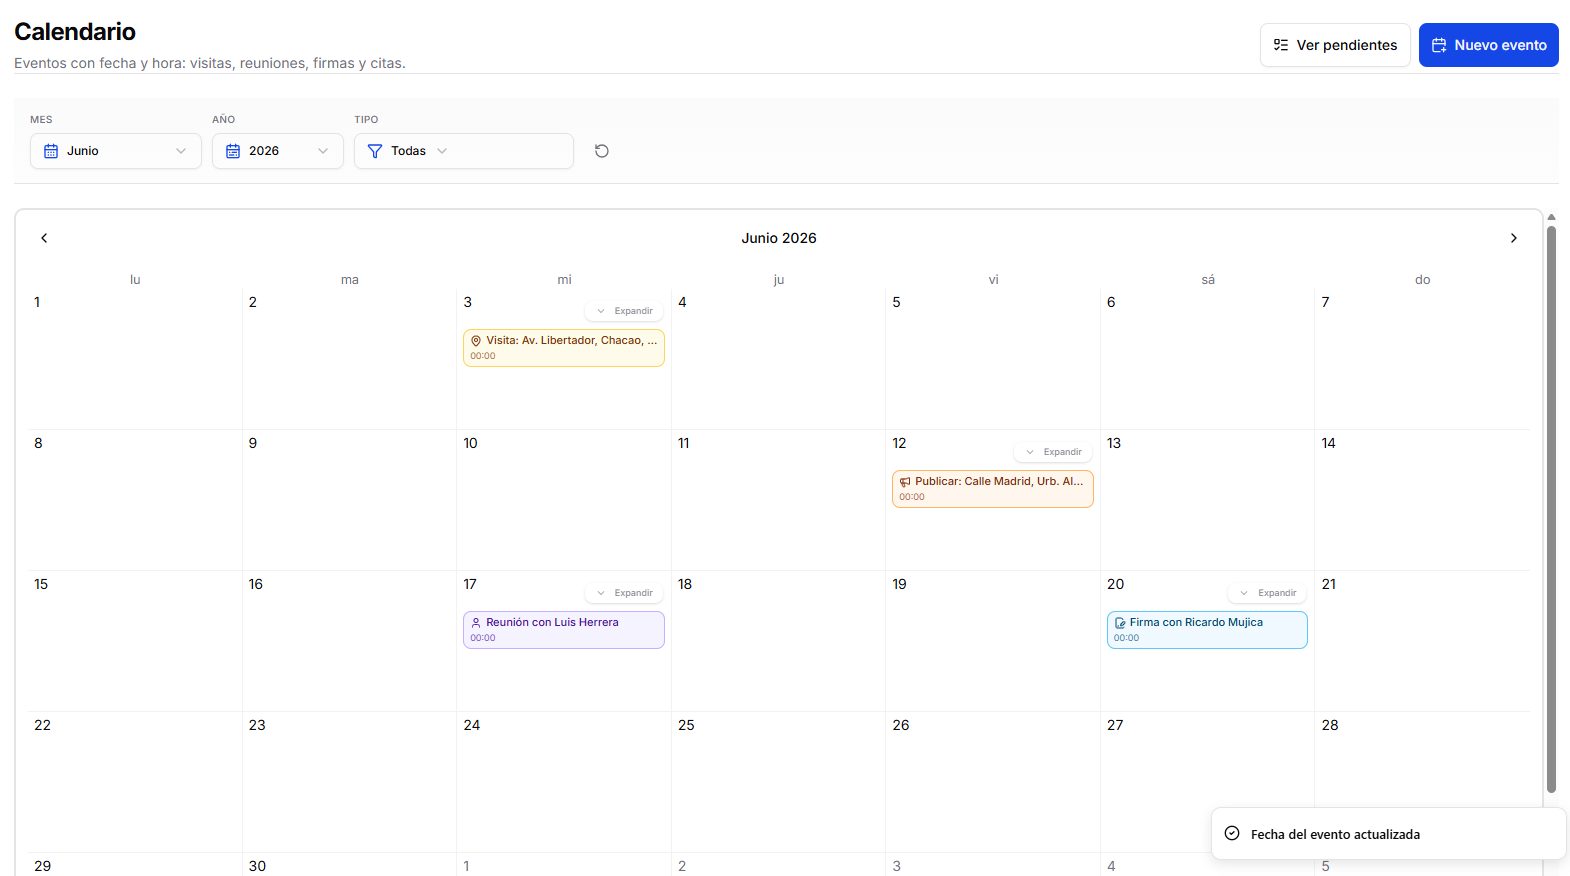Click the reset filters refresh icon

click(602, 151)
